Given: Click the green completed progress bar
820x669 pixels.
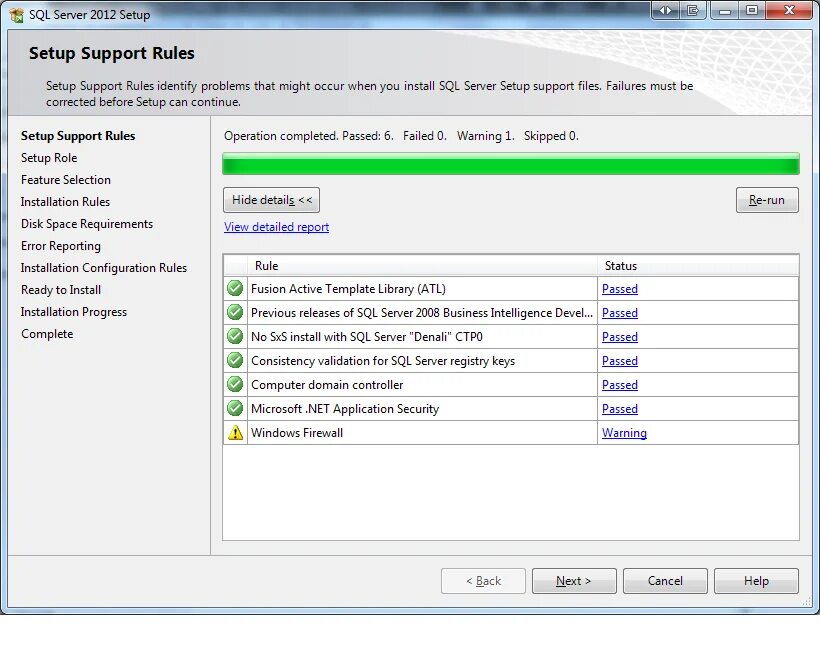Looking at the screenshot, I should coord(511,164).
